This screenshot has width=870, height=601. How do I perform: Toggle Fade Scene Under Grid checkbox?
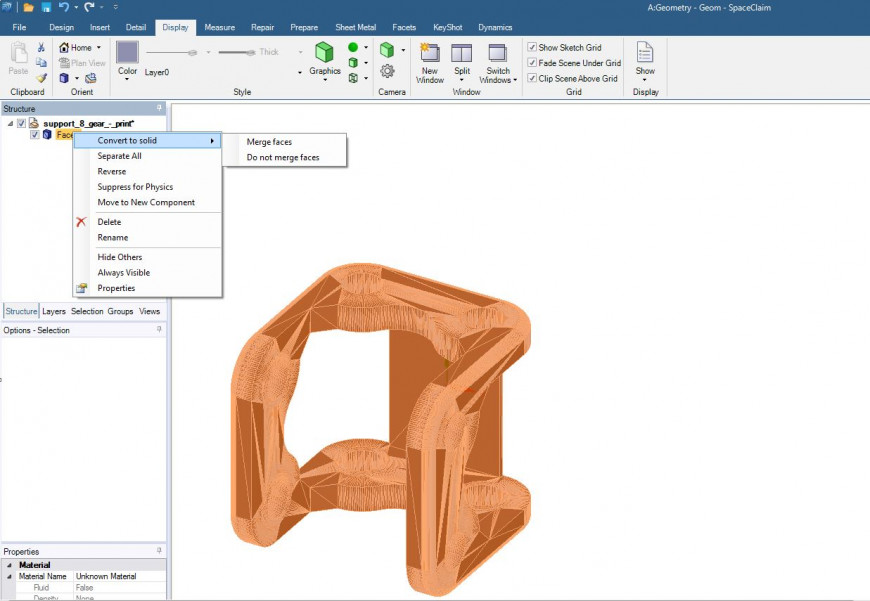coord(532,63)
